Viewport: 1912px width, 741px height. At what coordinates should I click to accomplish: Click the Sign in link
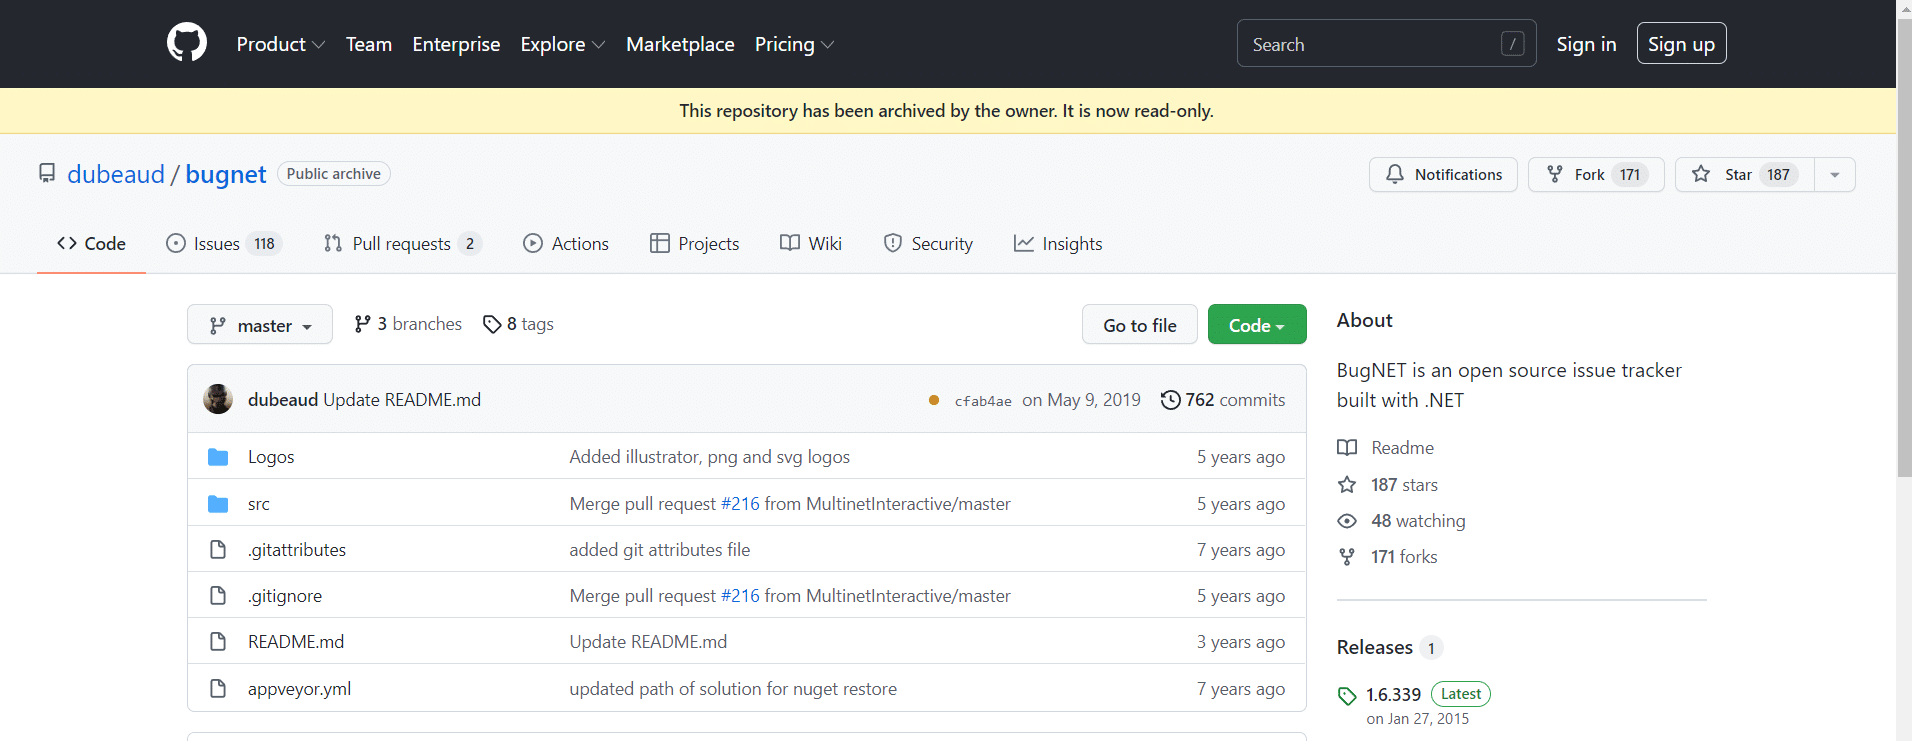coord(1586,44)
